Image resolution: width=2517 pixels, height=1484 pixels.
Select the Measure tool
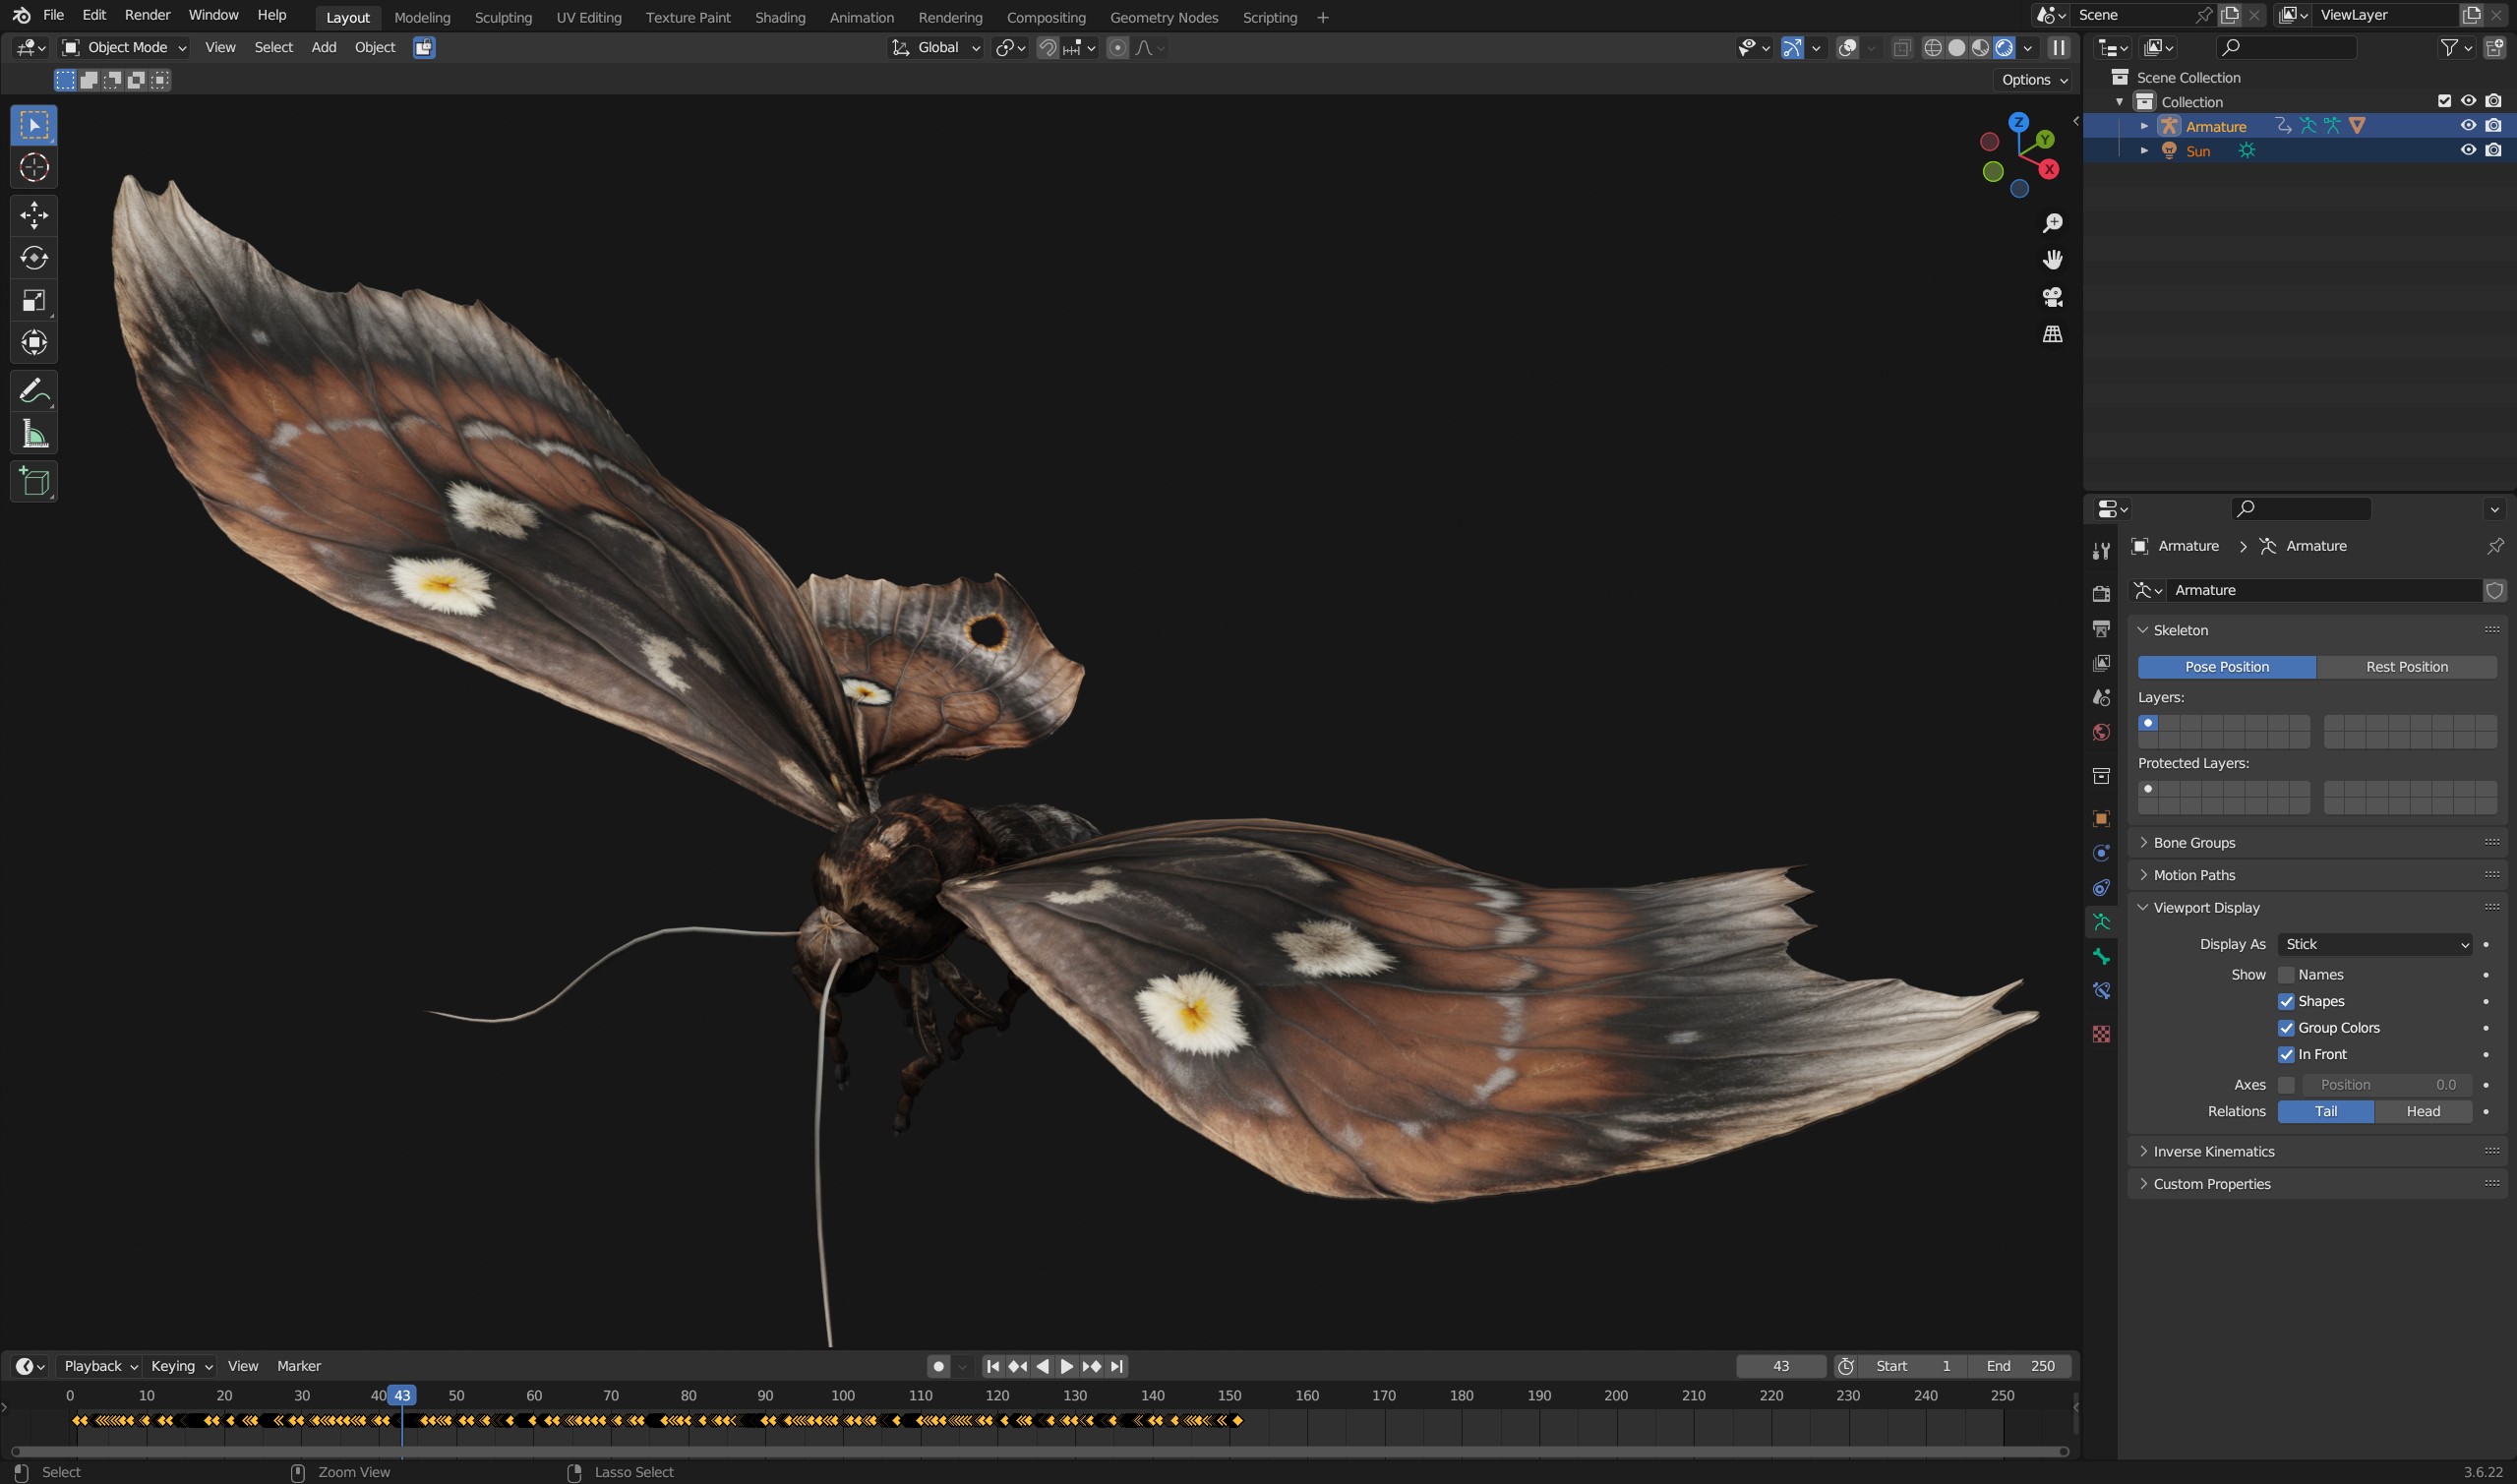34,434
